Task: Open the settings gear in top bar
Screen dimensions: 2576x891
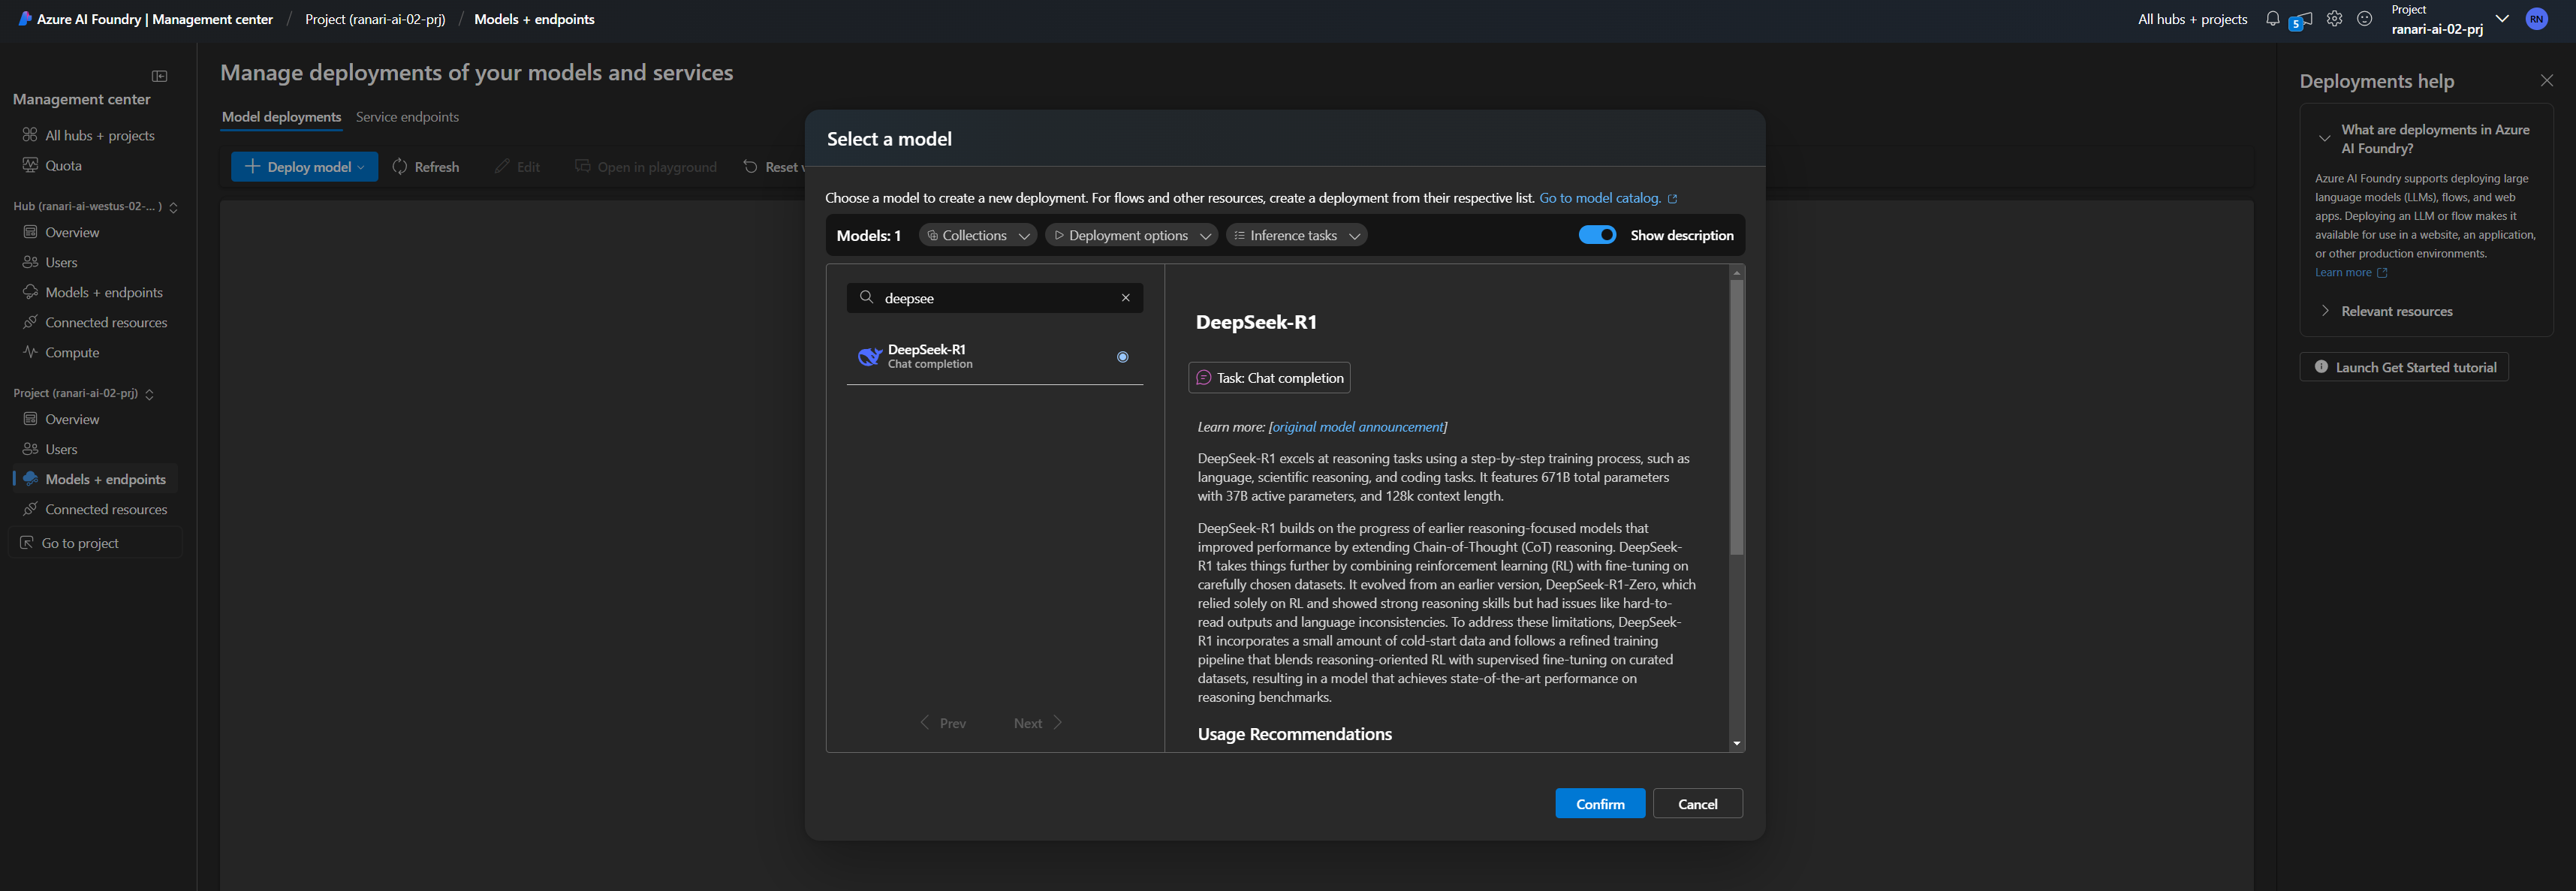Action: pyautogui.click(x=2334, y=19)
